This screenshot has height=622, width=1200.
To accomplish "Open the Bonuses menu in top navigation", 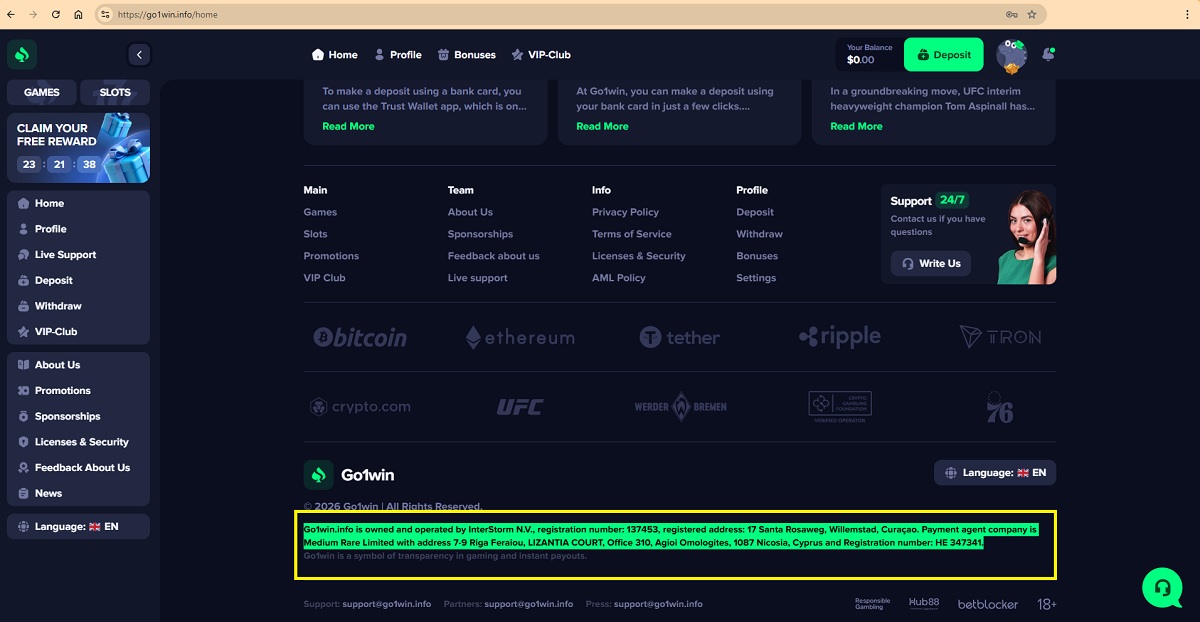I will coord(466,55).
